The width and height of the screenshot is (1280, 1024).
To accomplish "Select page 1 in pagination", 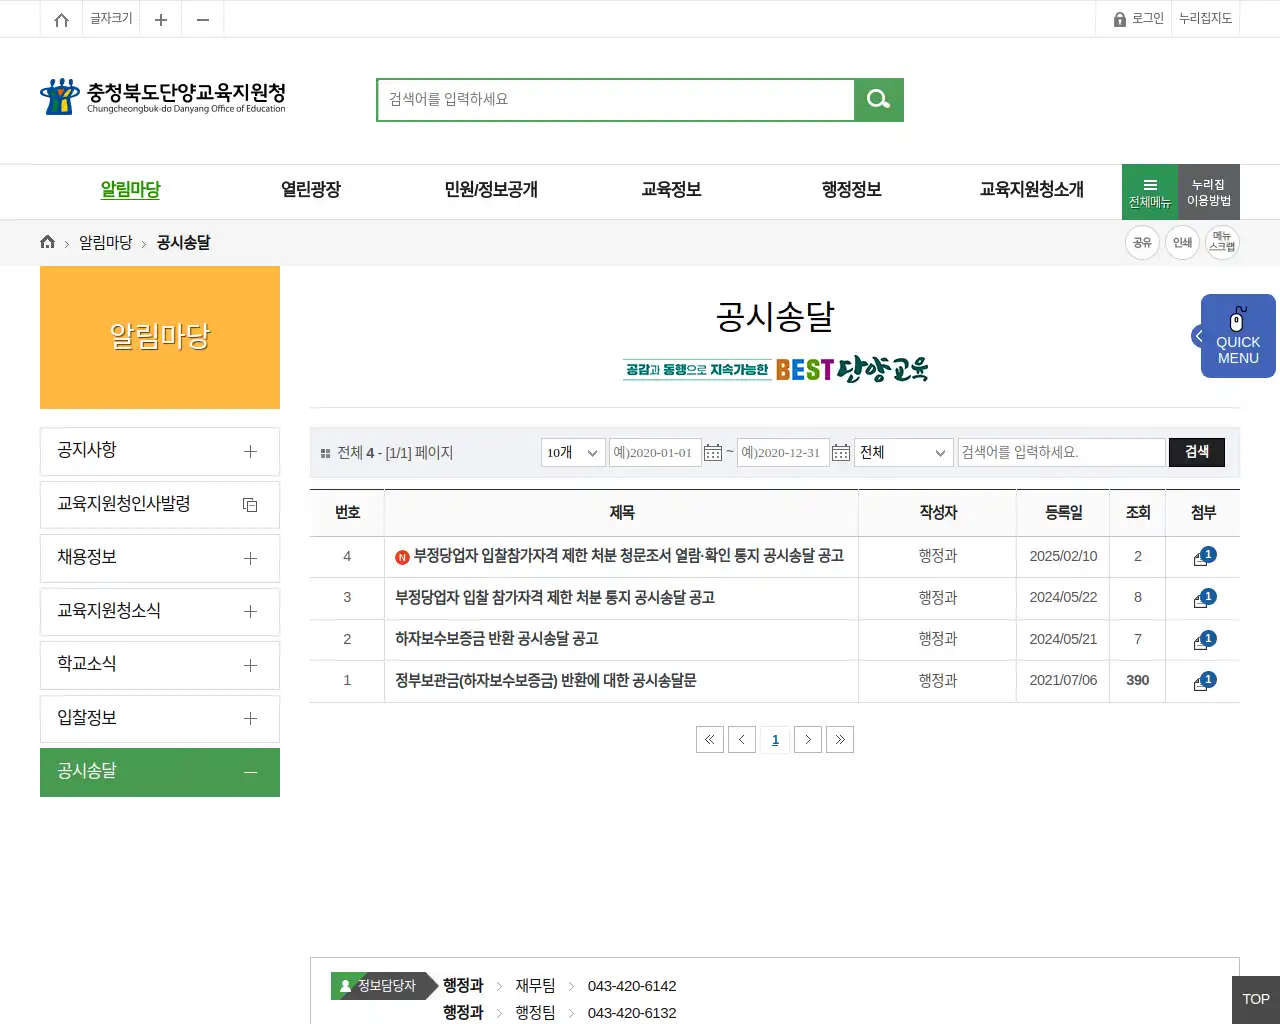I will click(x=775, y=740).
